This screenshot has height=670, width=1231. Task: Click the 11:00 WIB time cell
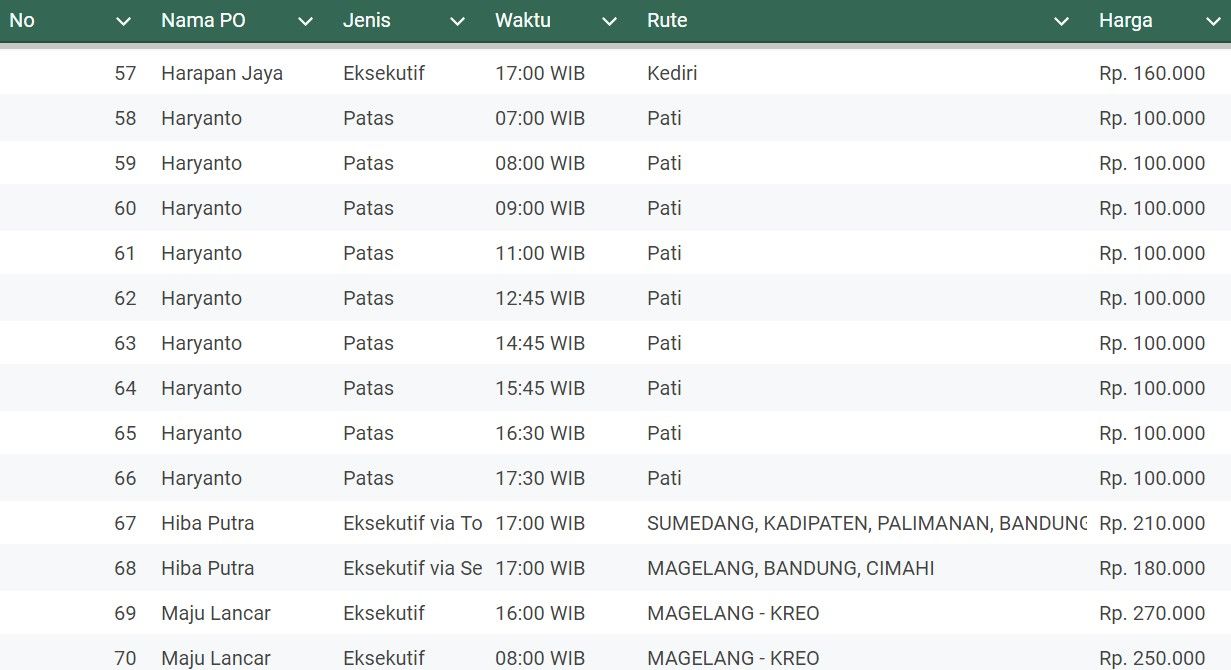[540, 253]
